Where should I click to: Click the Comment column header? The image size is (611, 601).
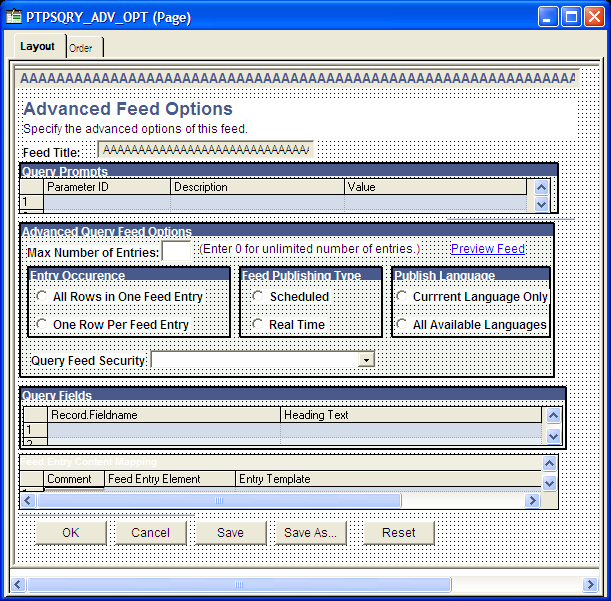pyautogui.click(x=74, y=479)
